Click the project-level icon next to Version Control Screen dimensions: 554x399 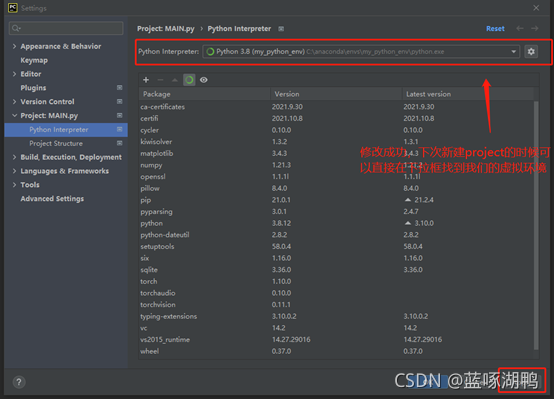pyautogui.click(x=120, y=101)
